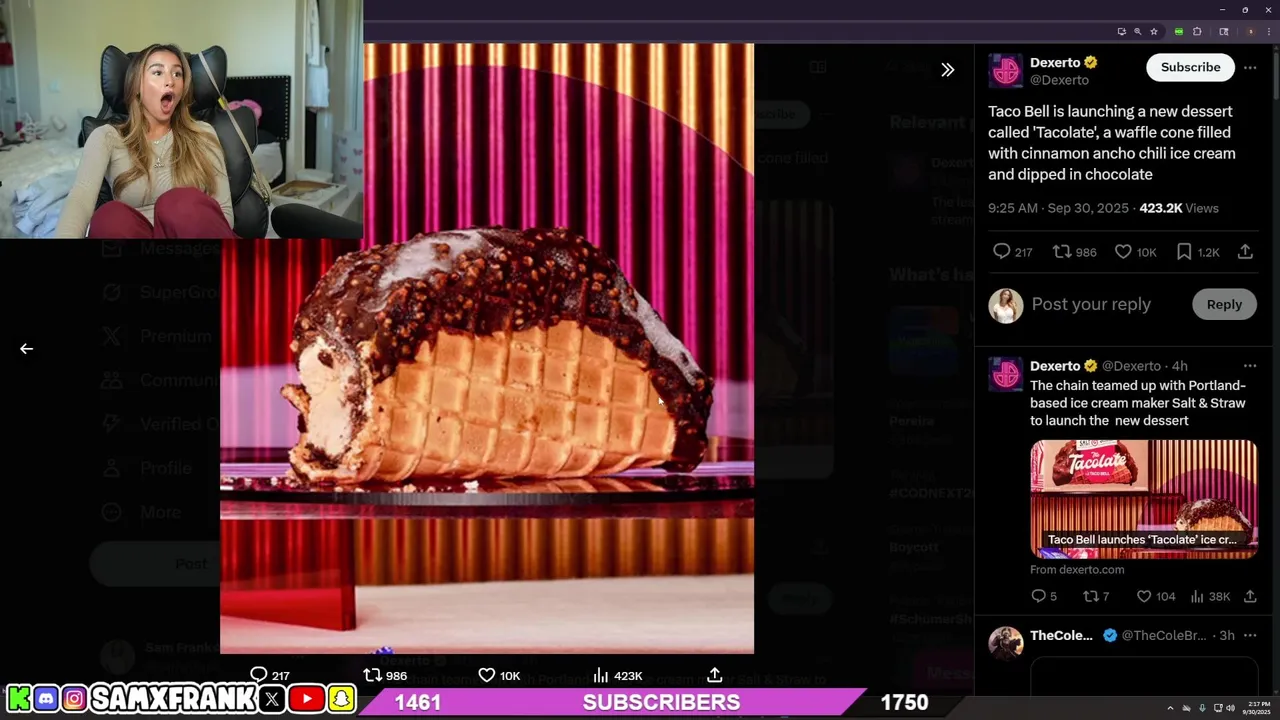This screenshot has height=720, width=1280.
Task: Open the Dexerto display name link at top
Action: pos(1055,62)
